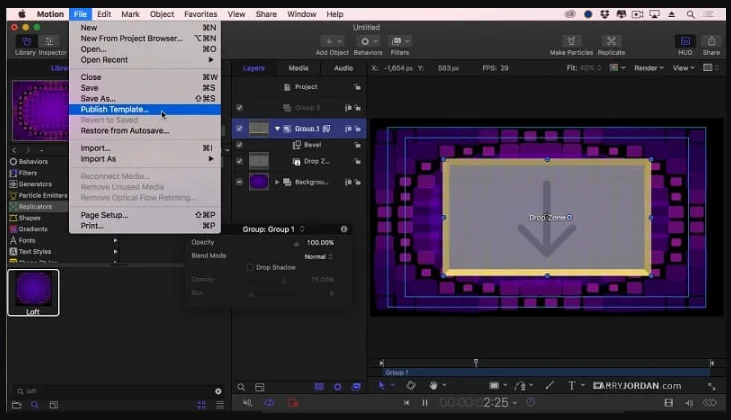Clear the library search field
This screenshot has height=420, width=731.
[x=218, y=391]
